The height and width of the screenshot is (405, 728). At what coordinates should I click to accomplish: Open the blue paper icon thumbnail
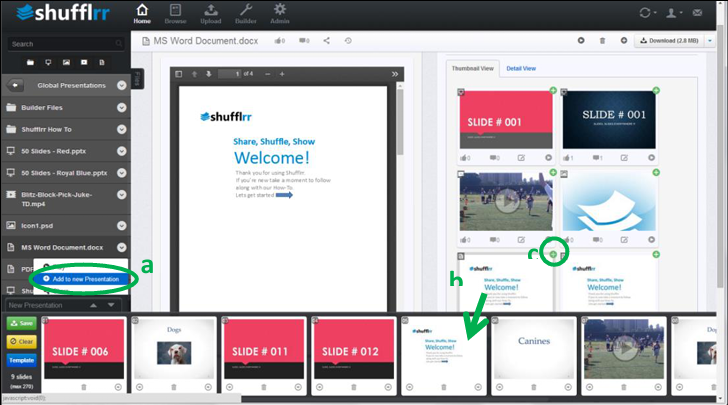tap(609, 202)
